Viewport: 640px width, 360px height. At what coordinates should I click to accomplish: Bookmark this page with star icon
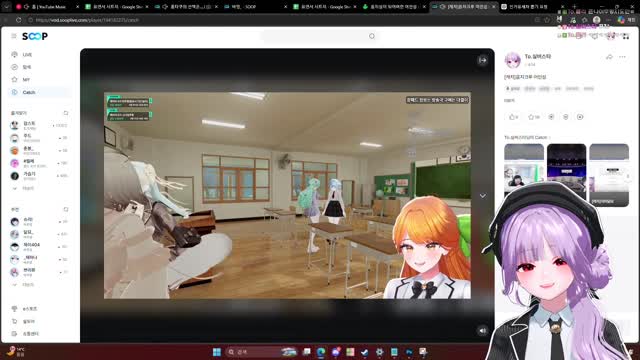point(547,20)
